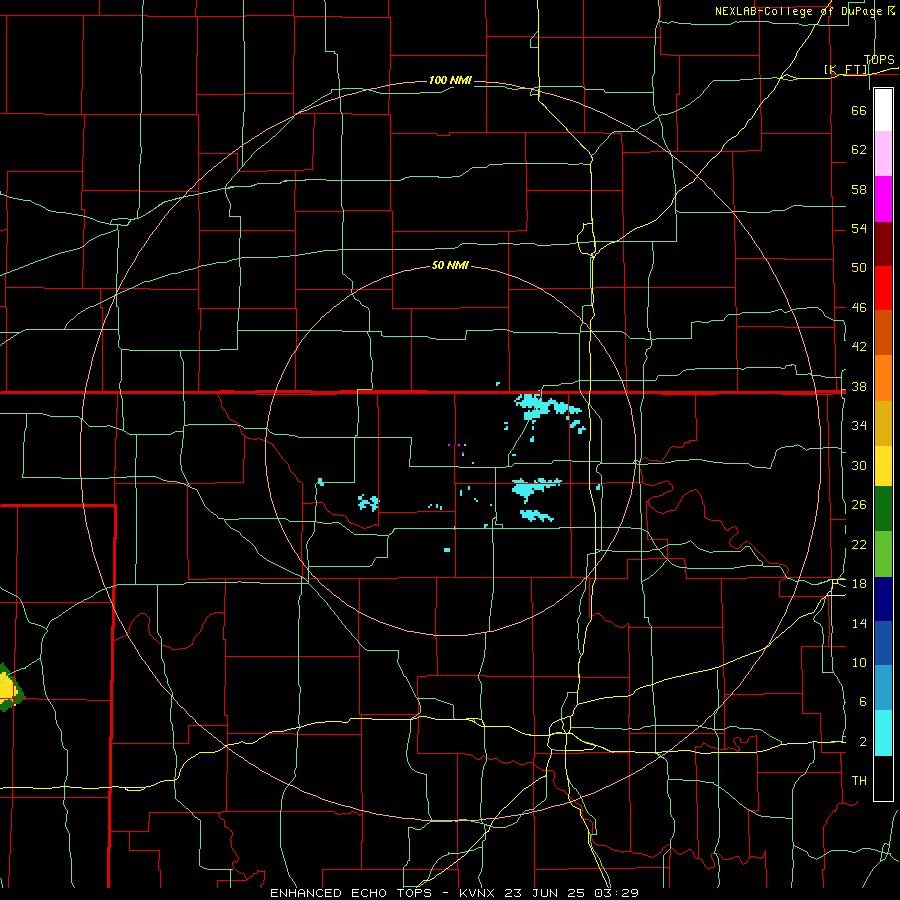
Task: Click the legend value '2'
Action: coord(862,742)
